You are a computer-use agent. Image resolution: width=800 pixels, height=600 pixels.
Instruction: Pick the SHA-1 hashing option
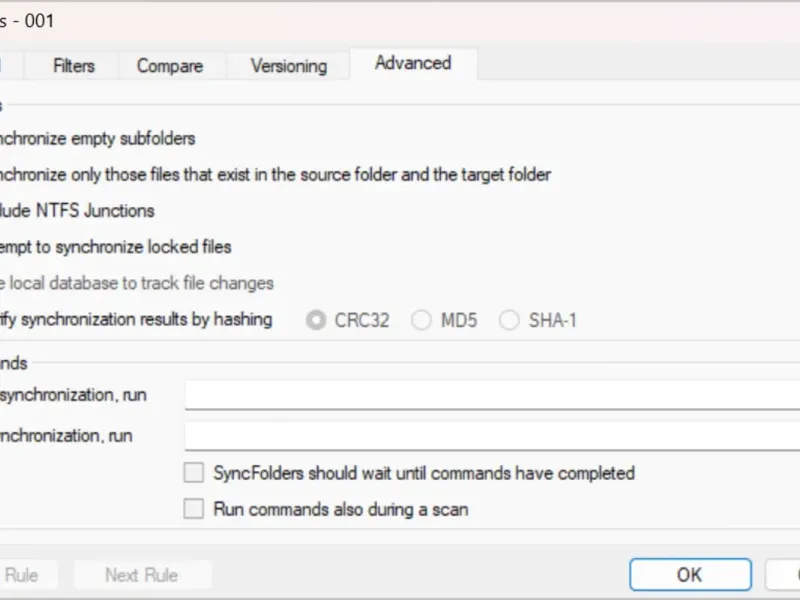point(510,321)
